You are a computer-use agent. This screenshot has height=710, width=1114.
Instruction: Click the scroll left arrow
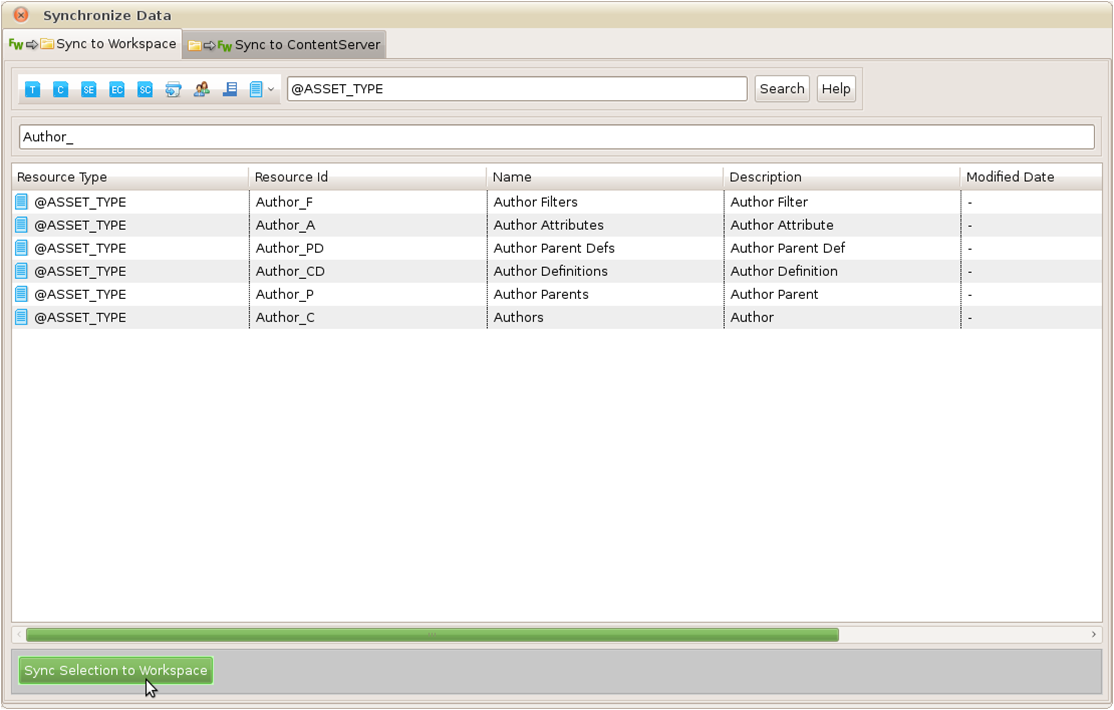coord(19,635)
